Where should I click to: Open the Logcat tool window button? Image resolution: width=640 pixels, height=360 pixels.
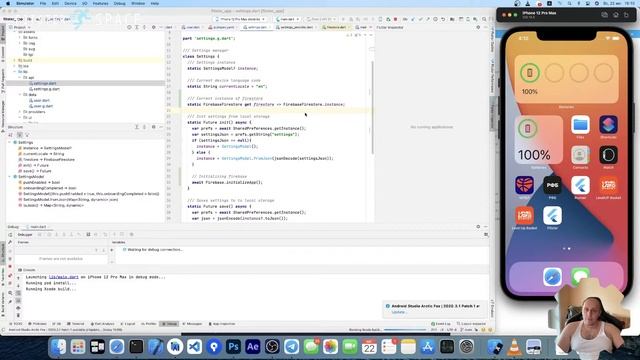128,324
